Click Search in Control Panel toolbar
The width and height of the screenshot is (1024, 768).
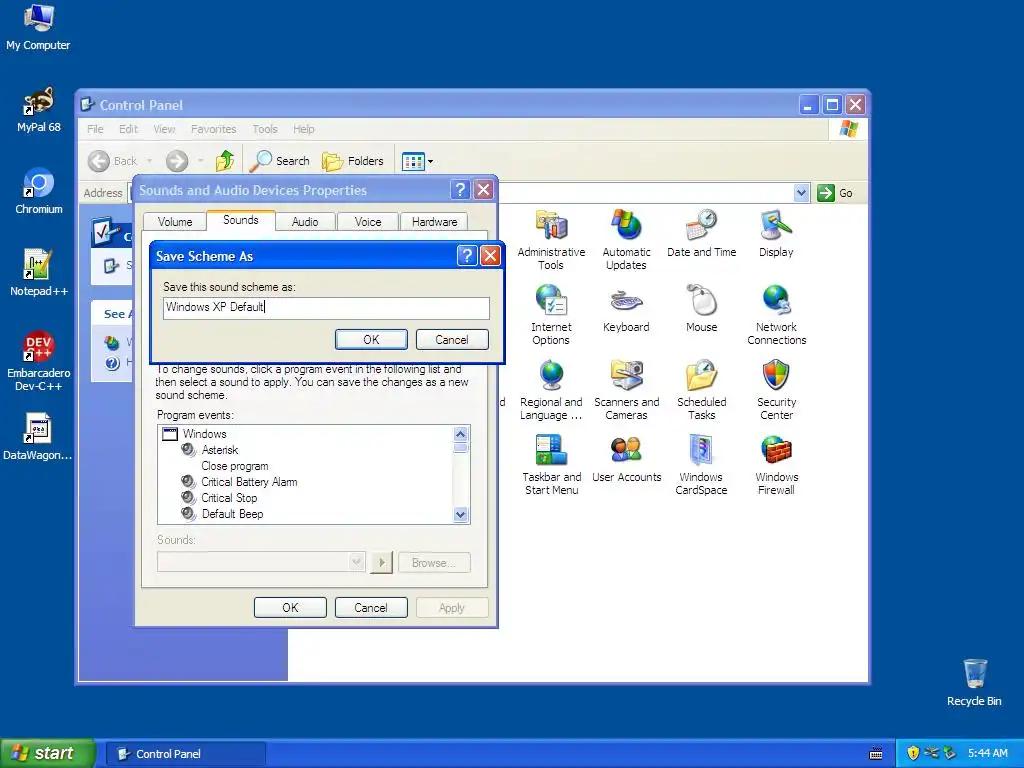[280, 161]
